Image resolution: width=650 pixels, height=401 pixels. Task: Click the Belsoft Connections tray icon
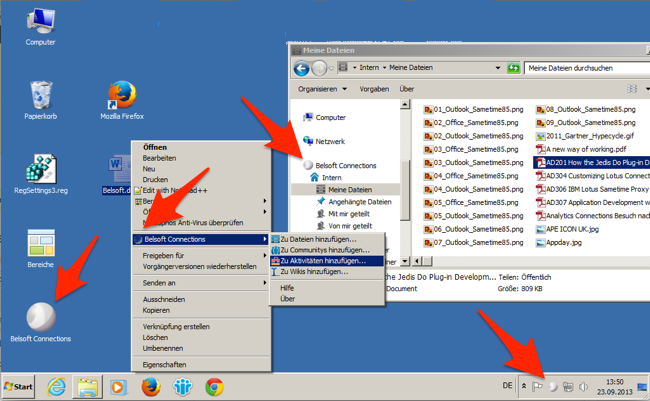pos(553,387)
